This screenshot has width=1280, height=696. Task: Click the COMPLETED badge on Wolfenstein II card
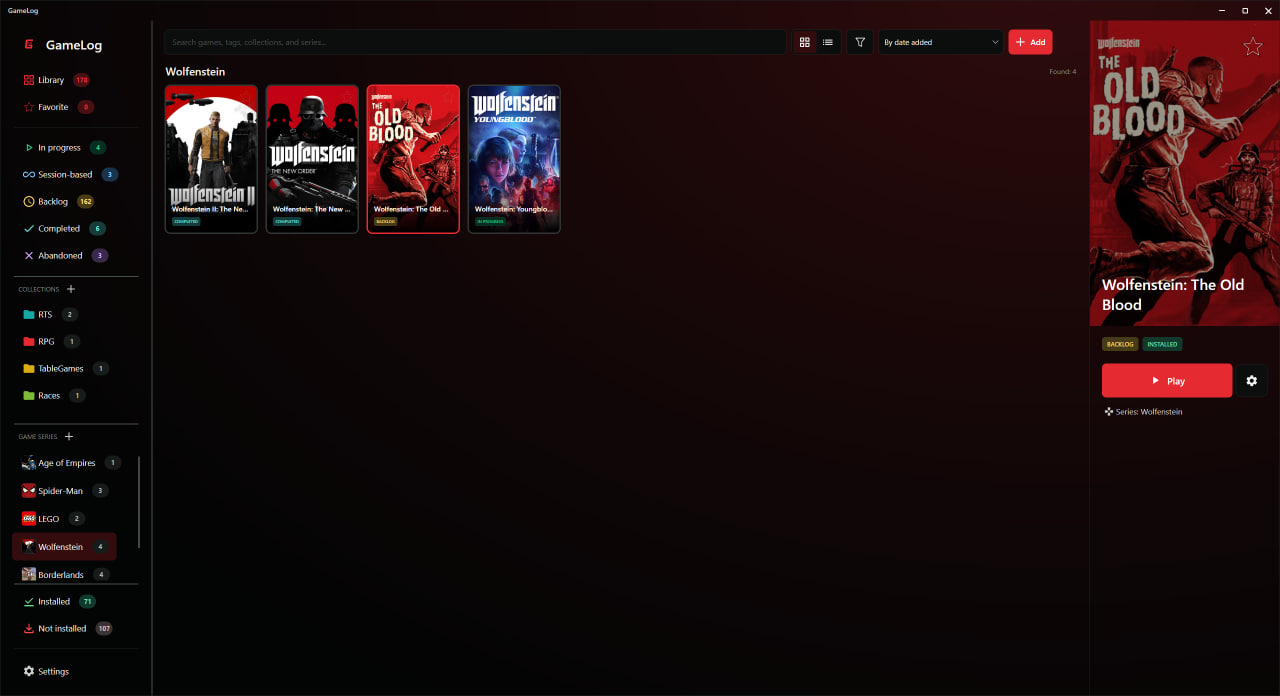(186, 221)
